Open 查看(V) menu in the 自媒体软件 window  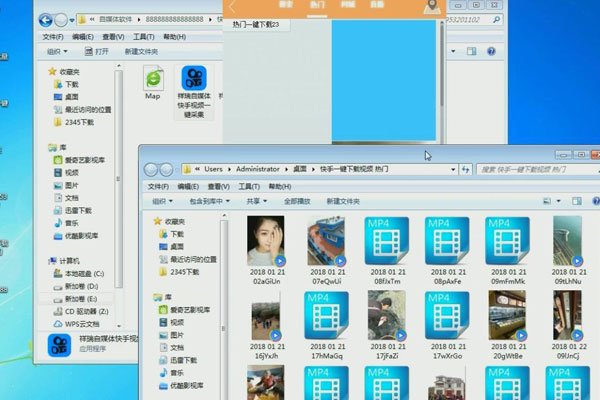[113, 37]
